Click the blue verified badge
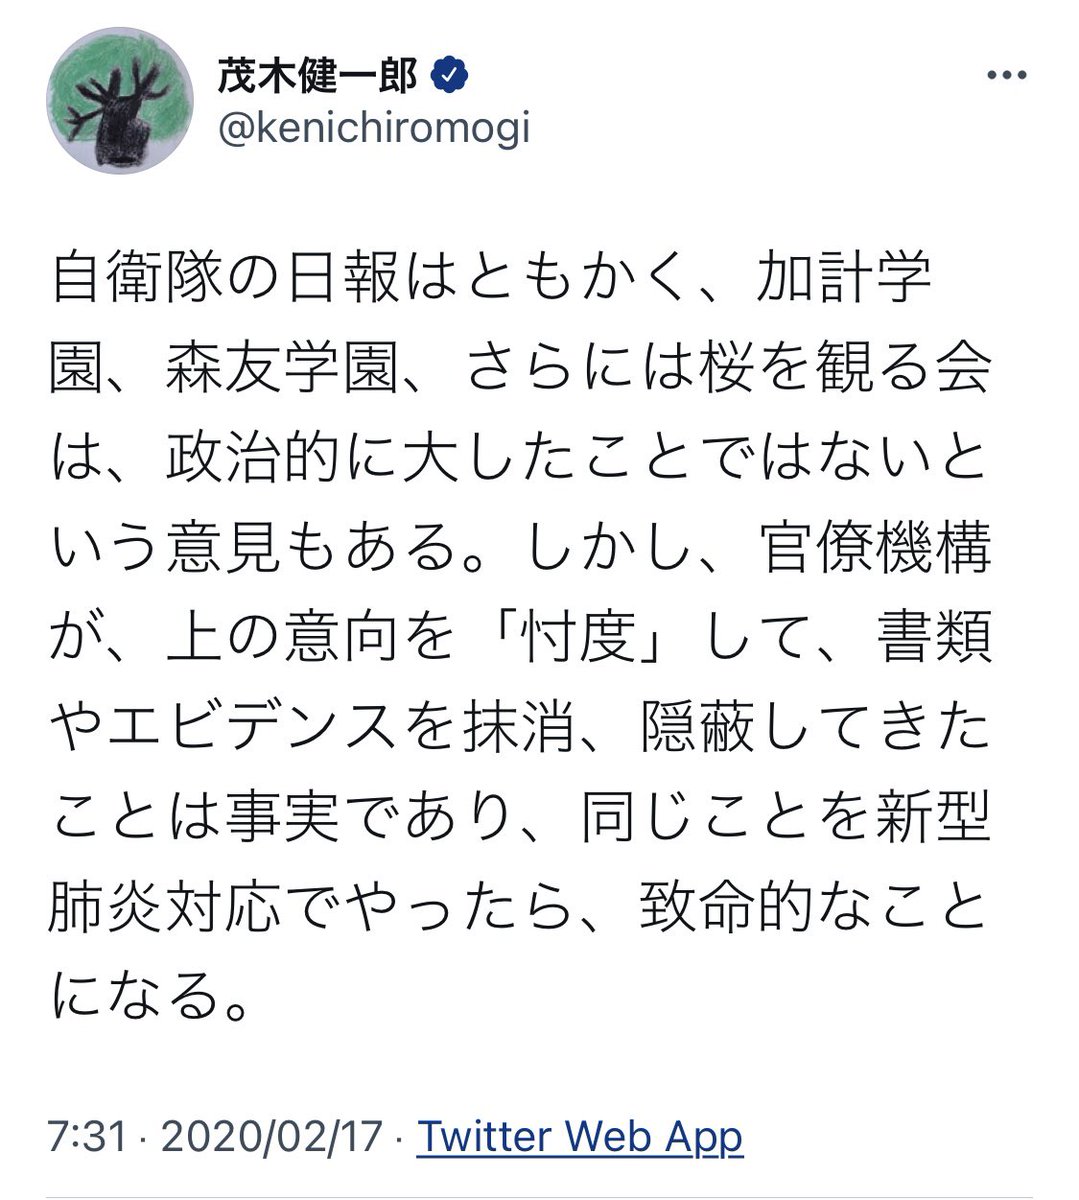This screenshot has height=1200, width=1079. pyautogui.click(x=450, y=77)
